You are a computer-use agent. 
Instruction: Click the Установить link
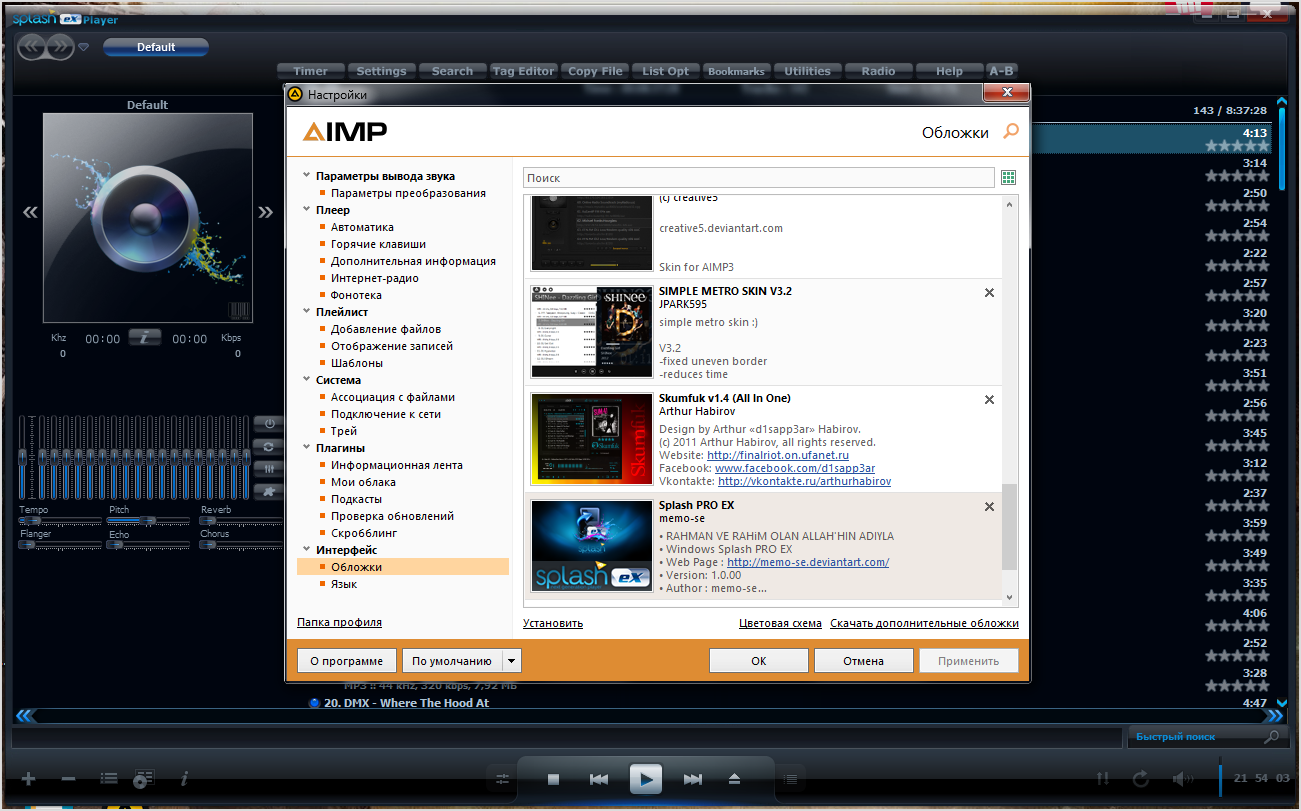point(553,623)
